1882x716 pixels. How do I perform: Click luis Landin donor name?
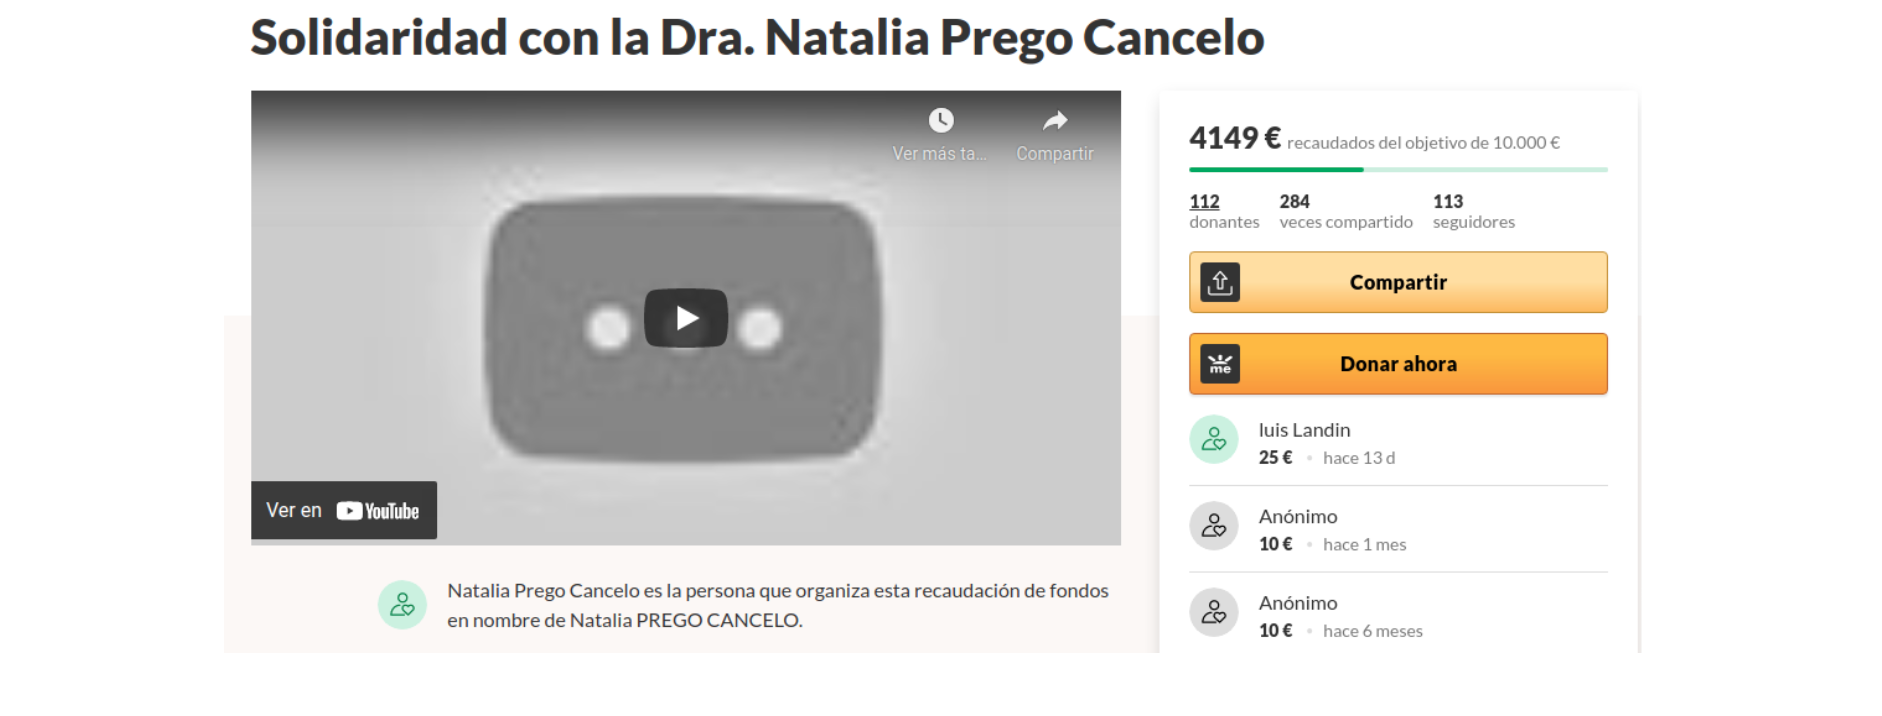1304,430
